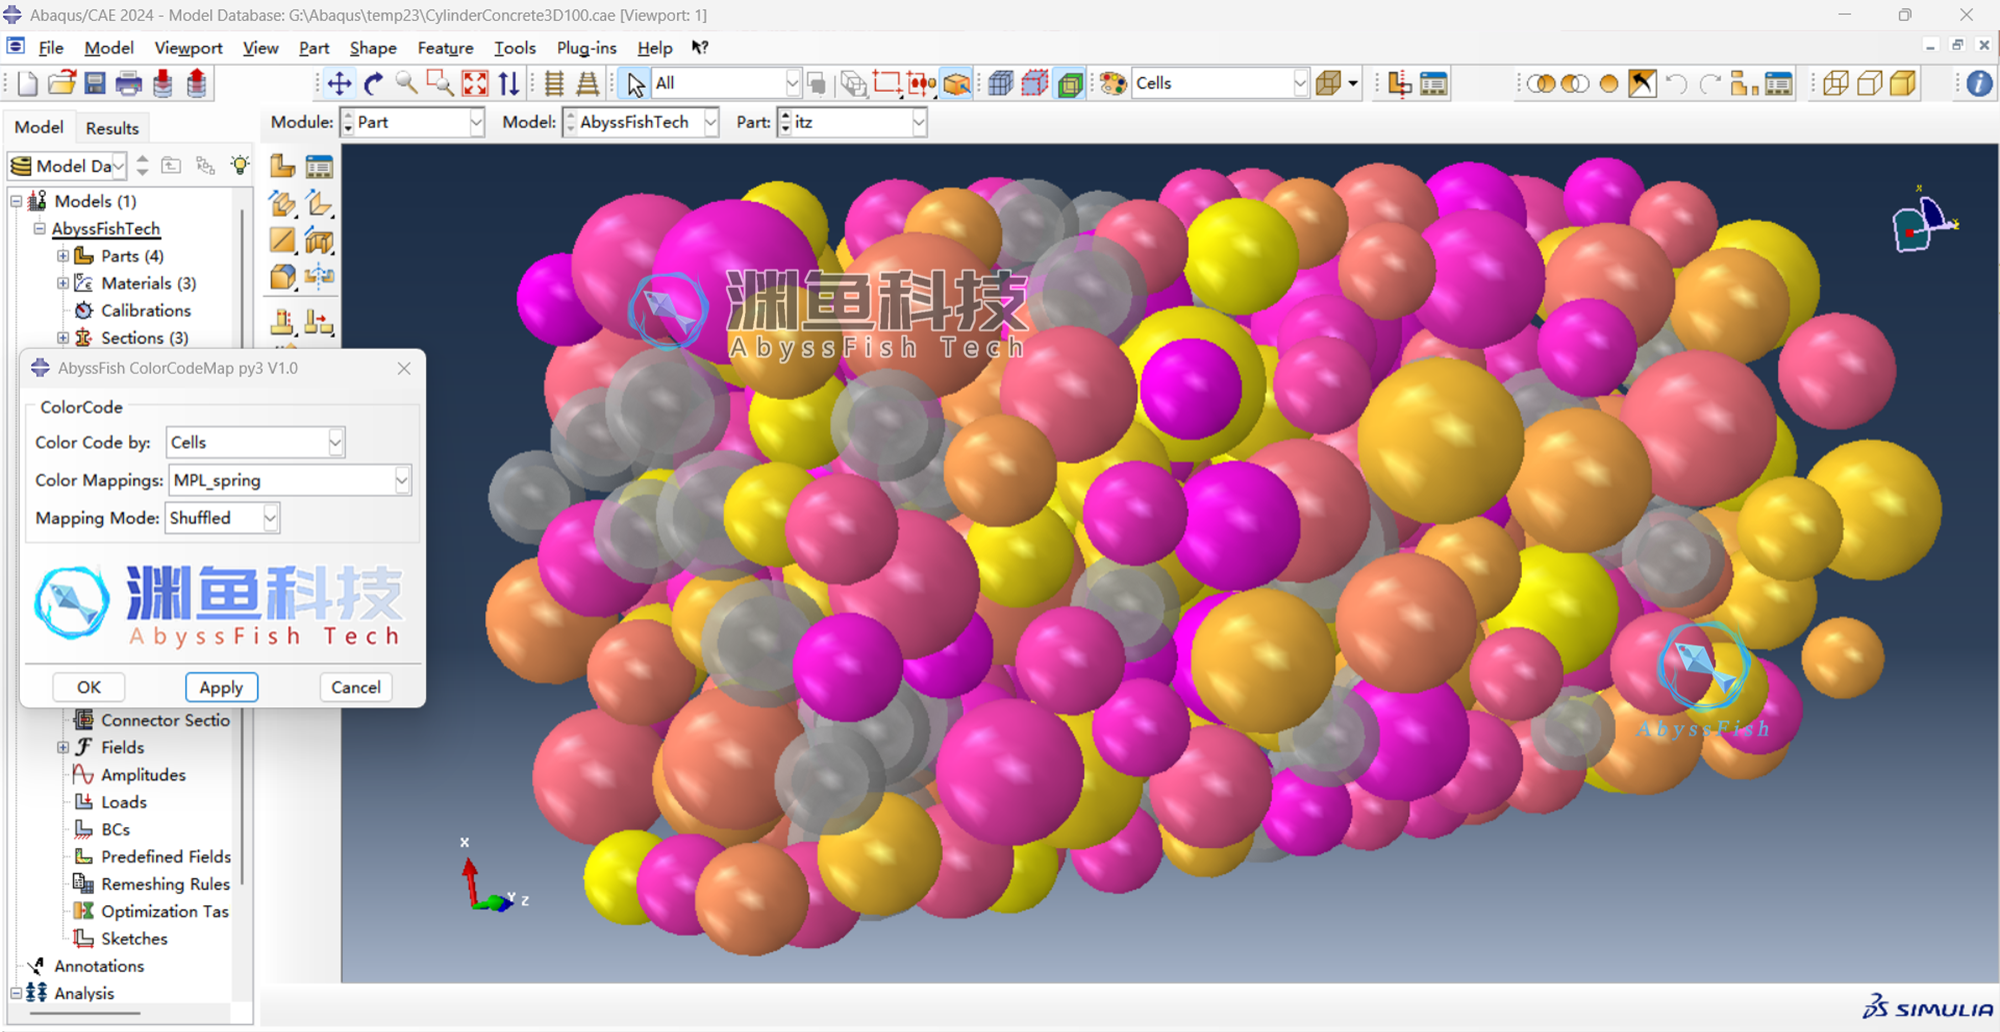The height and width of the screenshot is (1032, 2000).
Task: Click the 3D compass in the viewport corner
Action: click(1923, 220)
